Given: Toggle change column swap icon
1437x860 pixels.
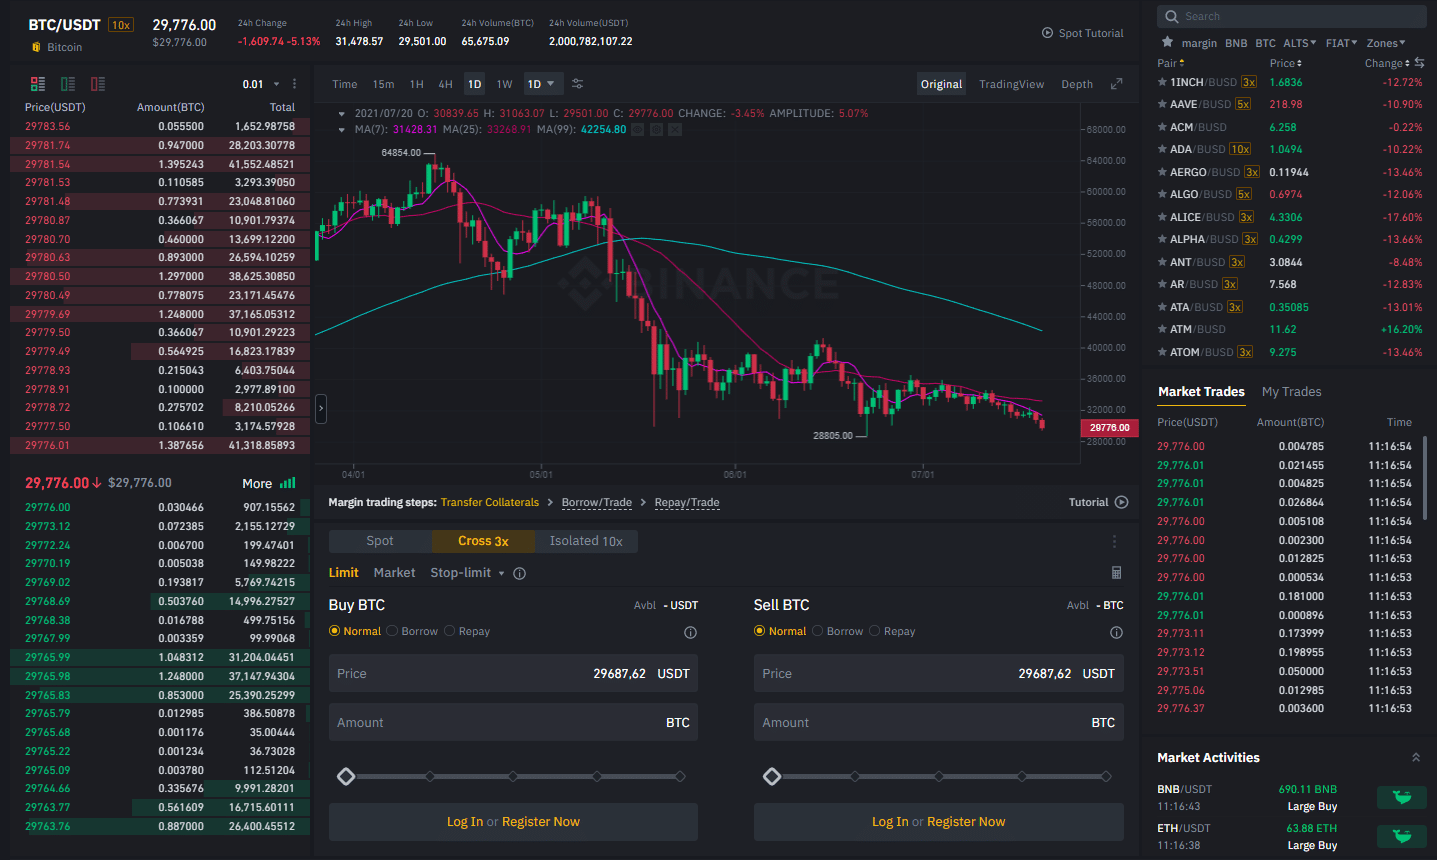Looking at the screenshot, I should point(1419,63).
